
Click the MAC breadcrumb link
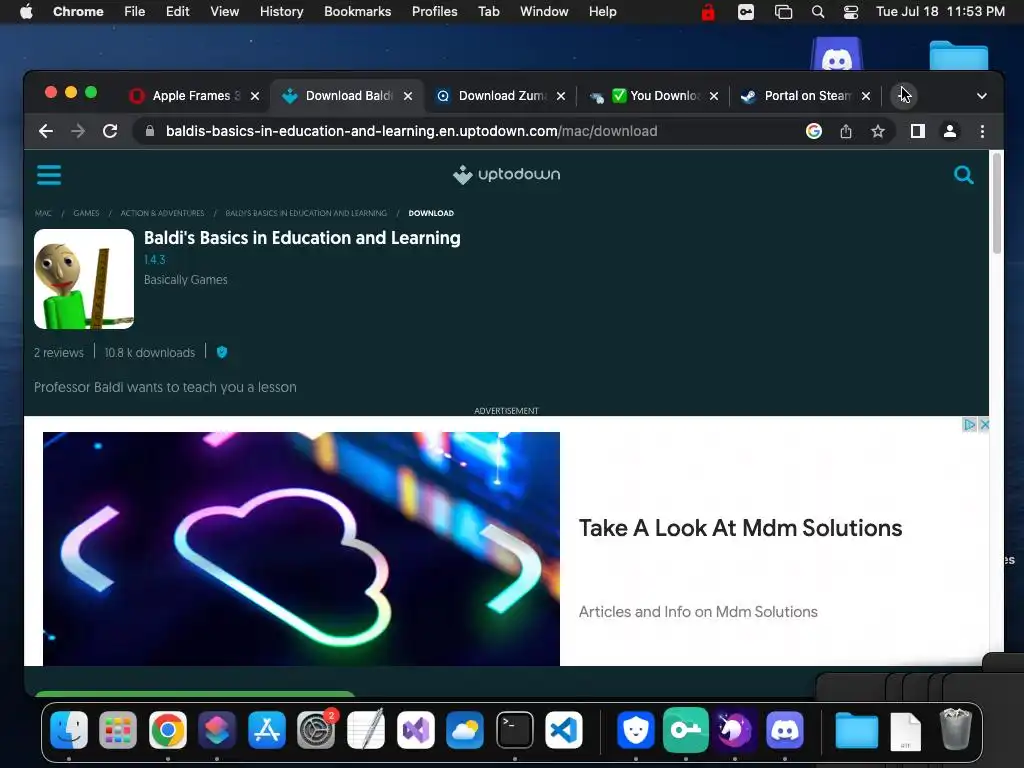tap(43, 213)
